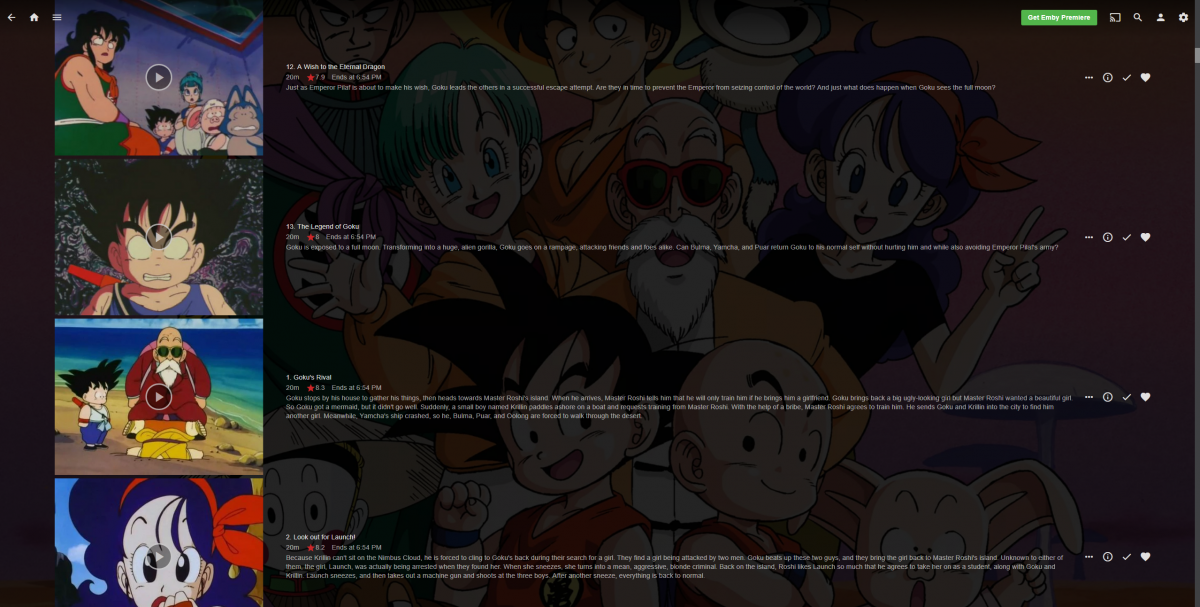
Task: Mark The Legend of Goku as played
Action: [1126, 237]
